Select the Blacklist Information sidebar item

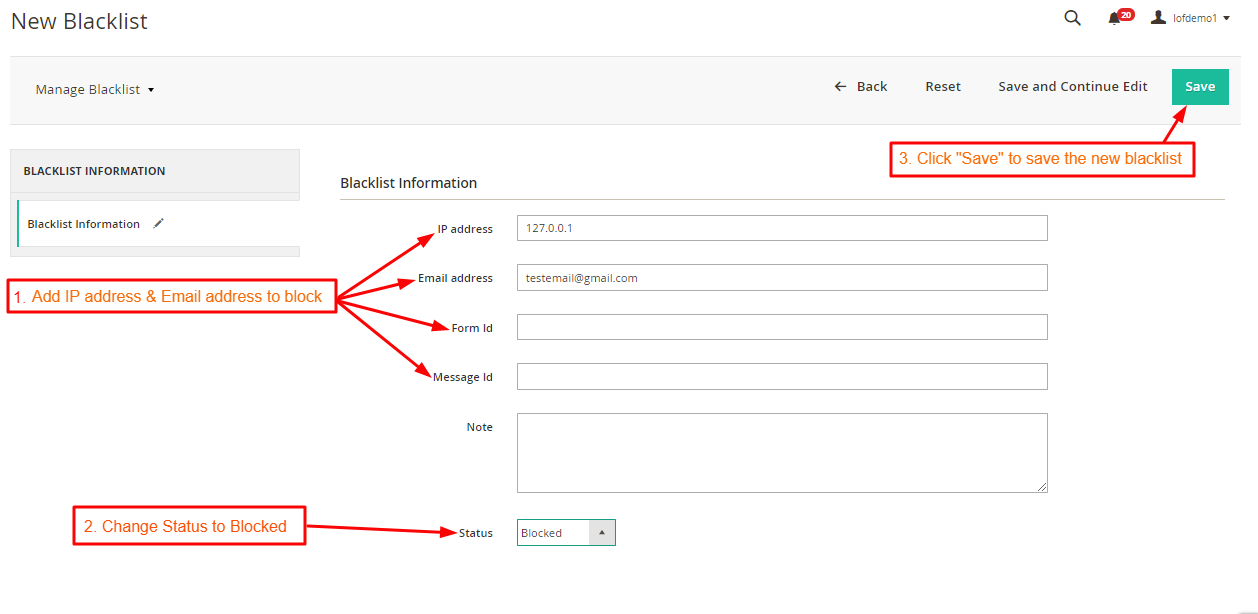(83, 223)
